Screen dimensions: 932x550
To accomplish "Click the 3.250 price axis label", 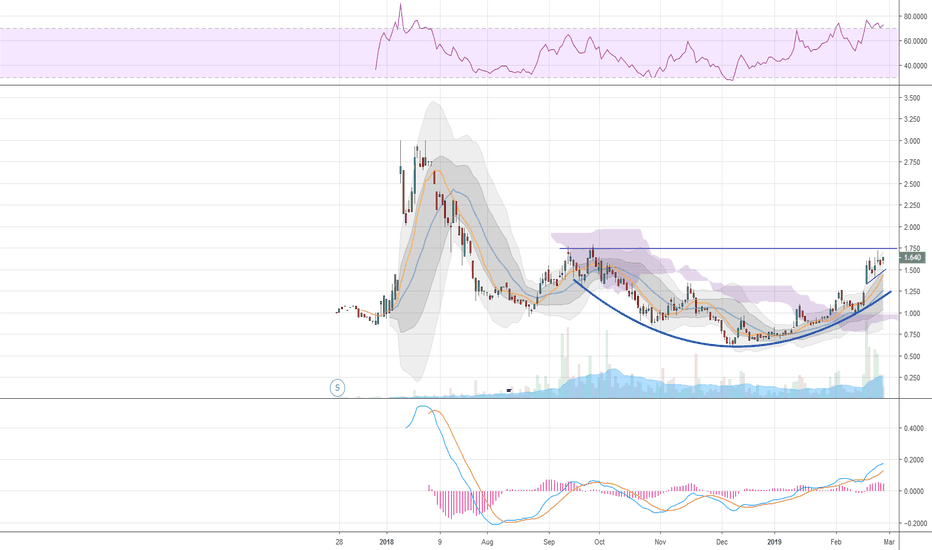I will [912, 120].
